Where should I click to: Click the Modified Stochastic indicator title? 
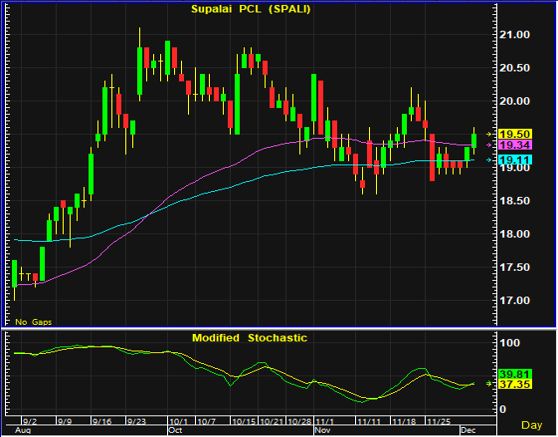pyautogui.click(x=249, y=338)
